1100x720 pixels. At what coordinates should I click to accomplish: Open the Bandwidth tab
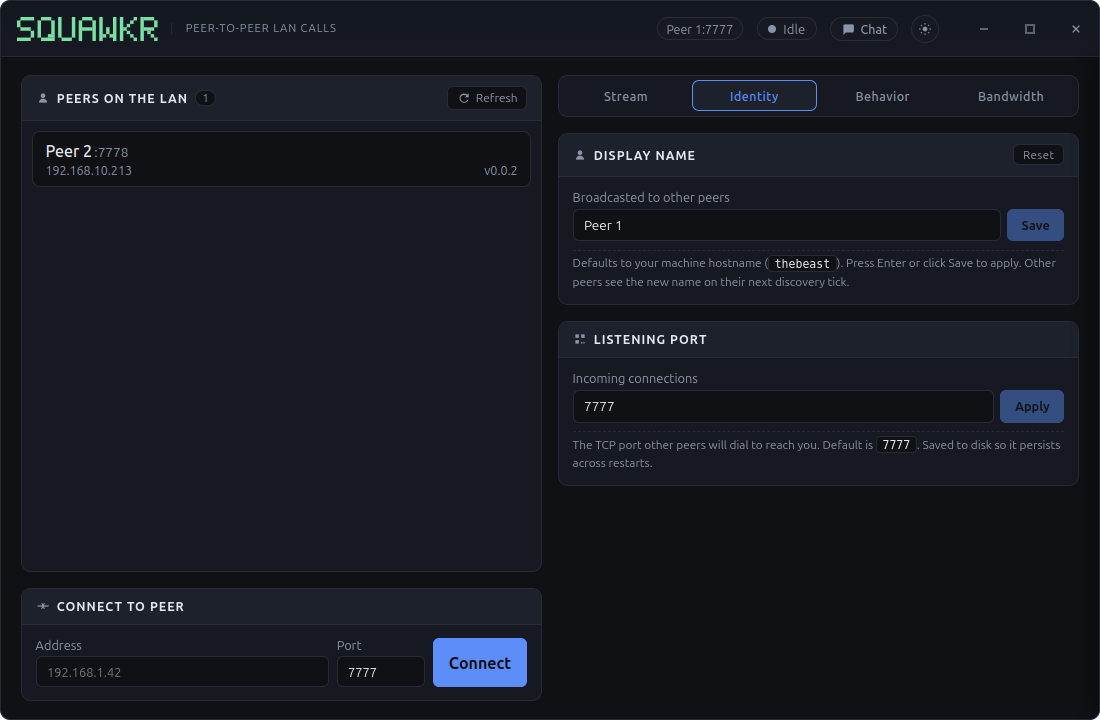1010,96
